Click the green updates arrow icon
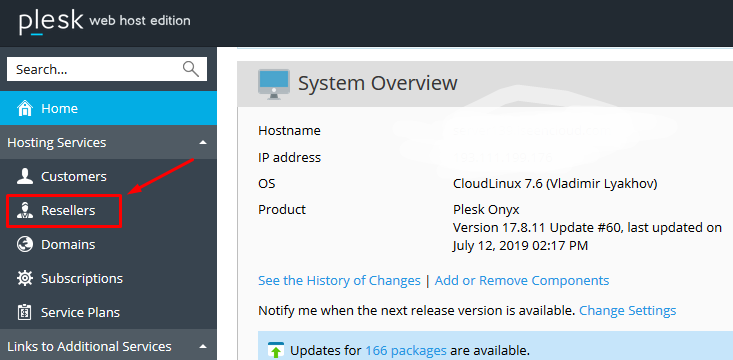Viewport: 733px width, 360px height. click(276, 350)
